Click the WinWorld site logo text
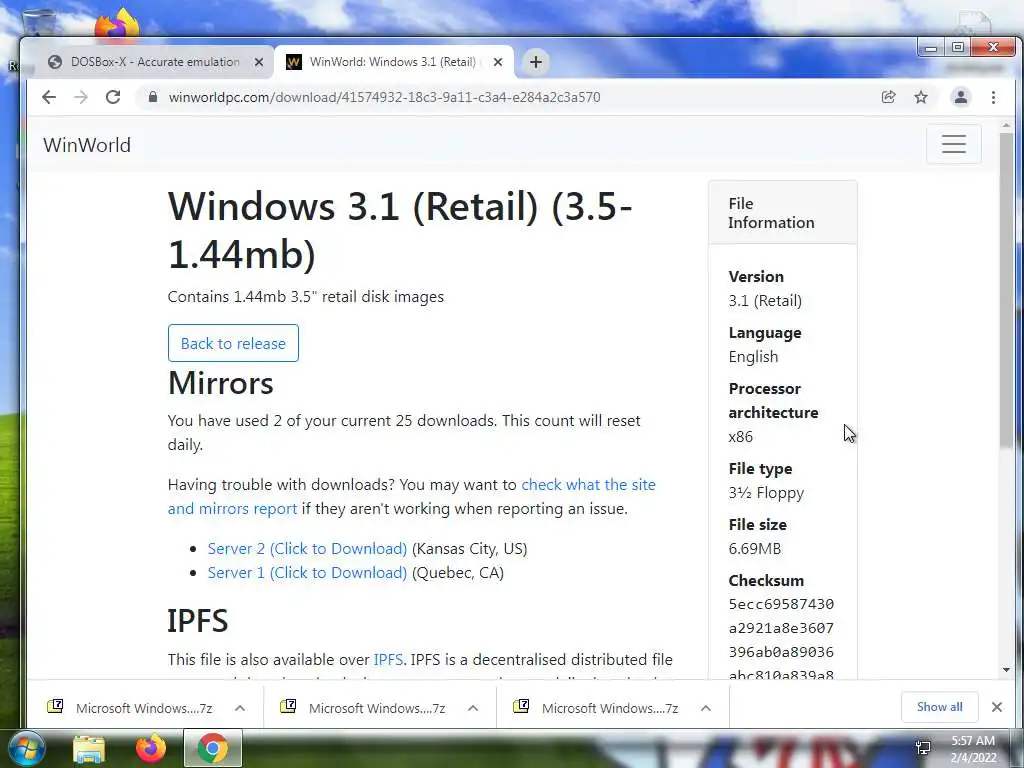Viewport: 1024px width, 768px height. pos(87,145)
